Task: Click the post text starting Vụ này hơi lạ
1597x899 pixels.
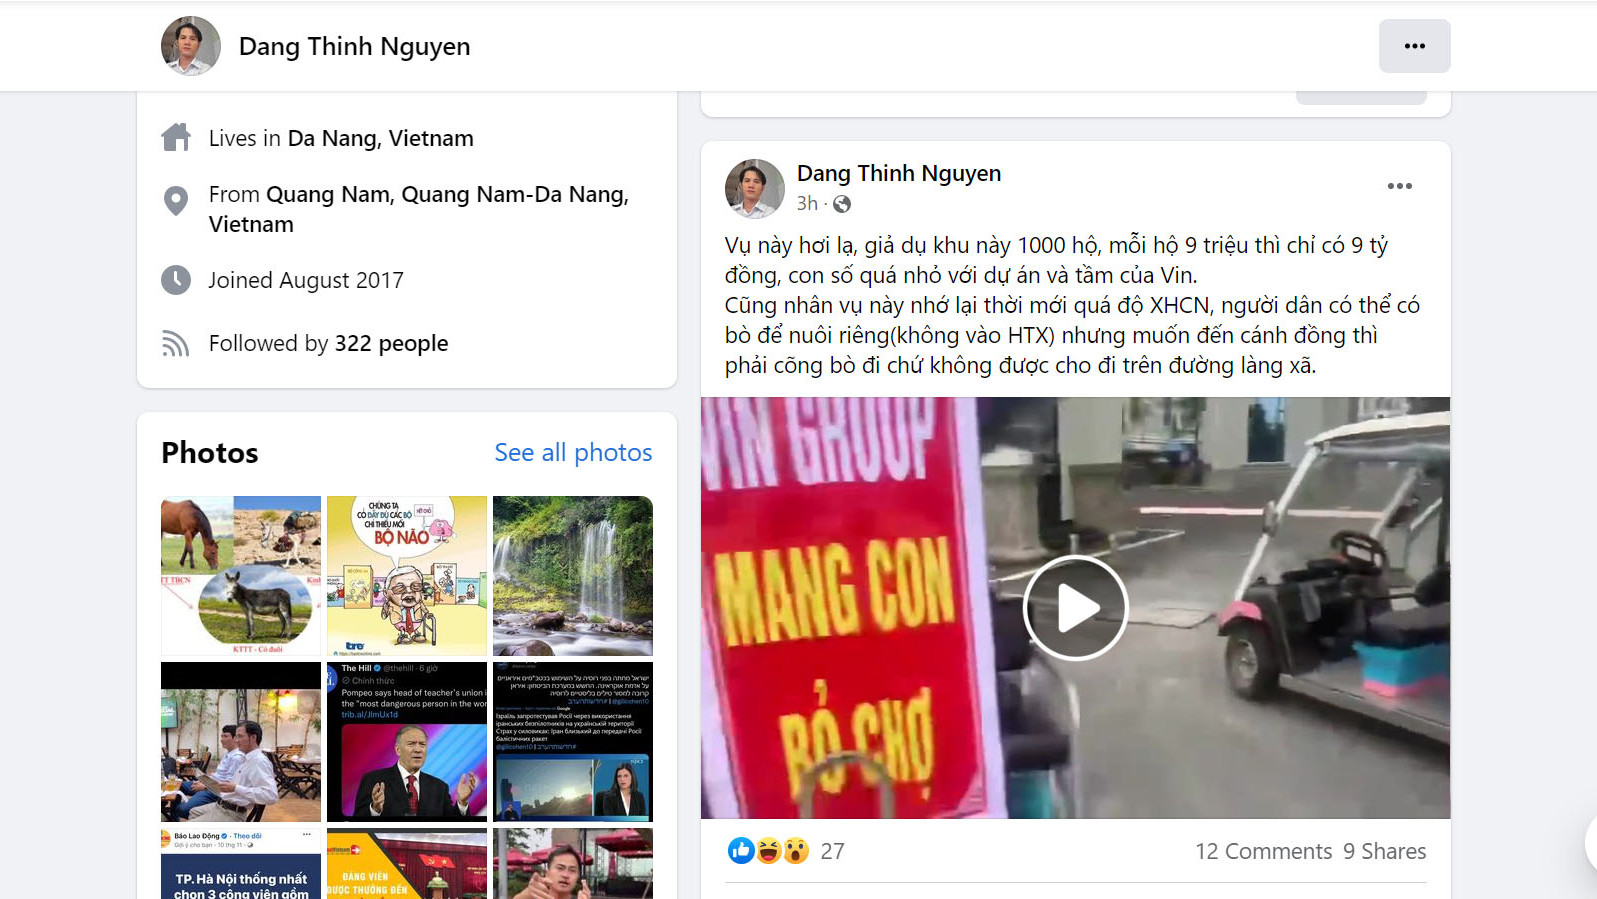Action: click(1072, 305)
